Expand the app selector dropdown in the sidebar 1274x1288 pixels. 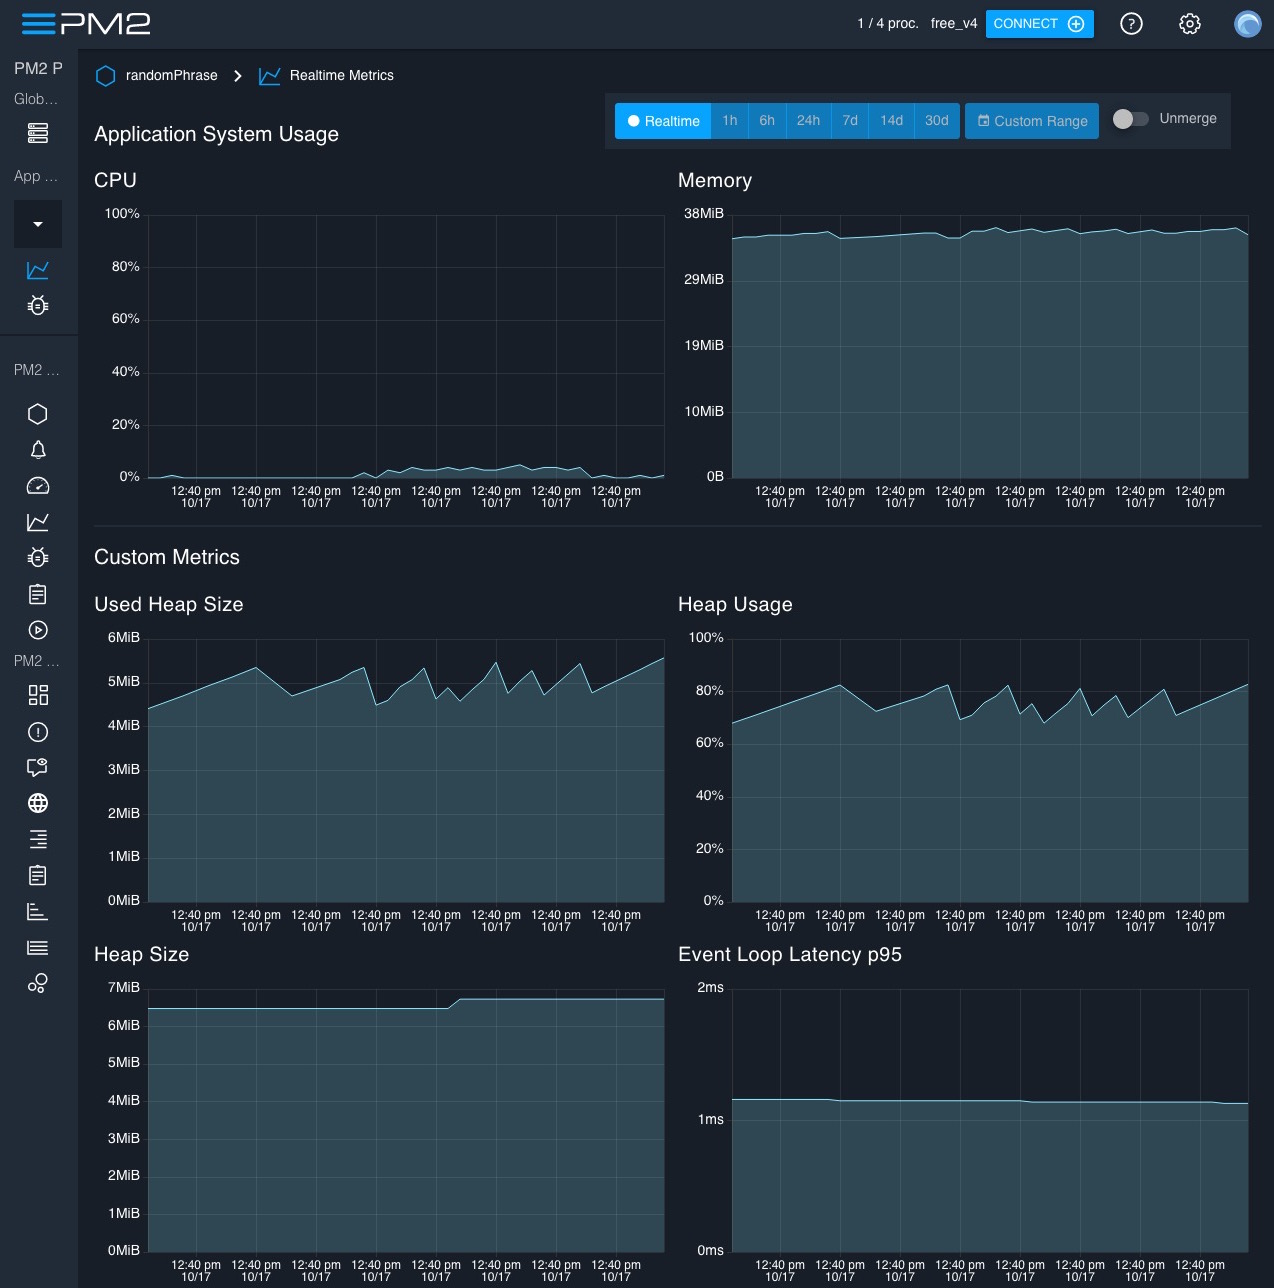pos(38,224)
